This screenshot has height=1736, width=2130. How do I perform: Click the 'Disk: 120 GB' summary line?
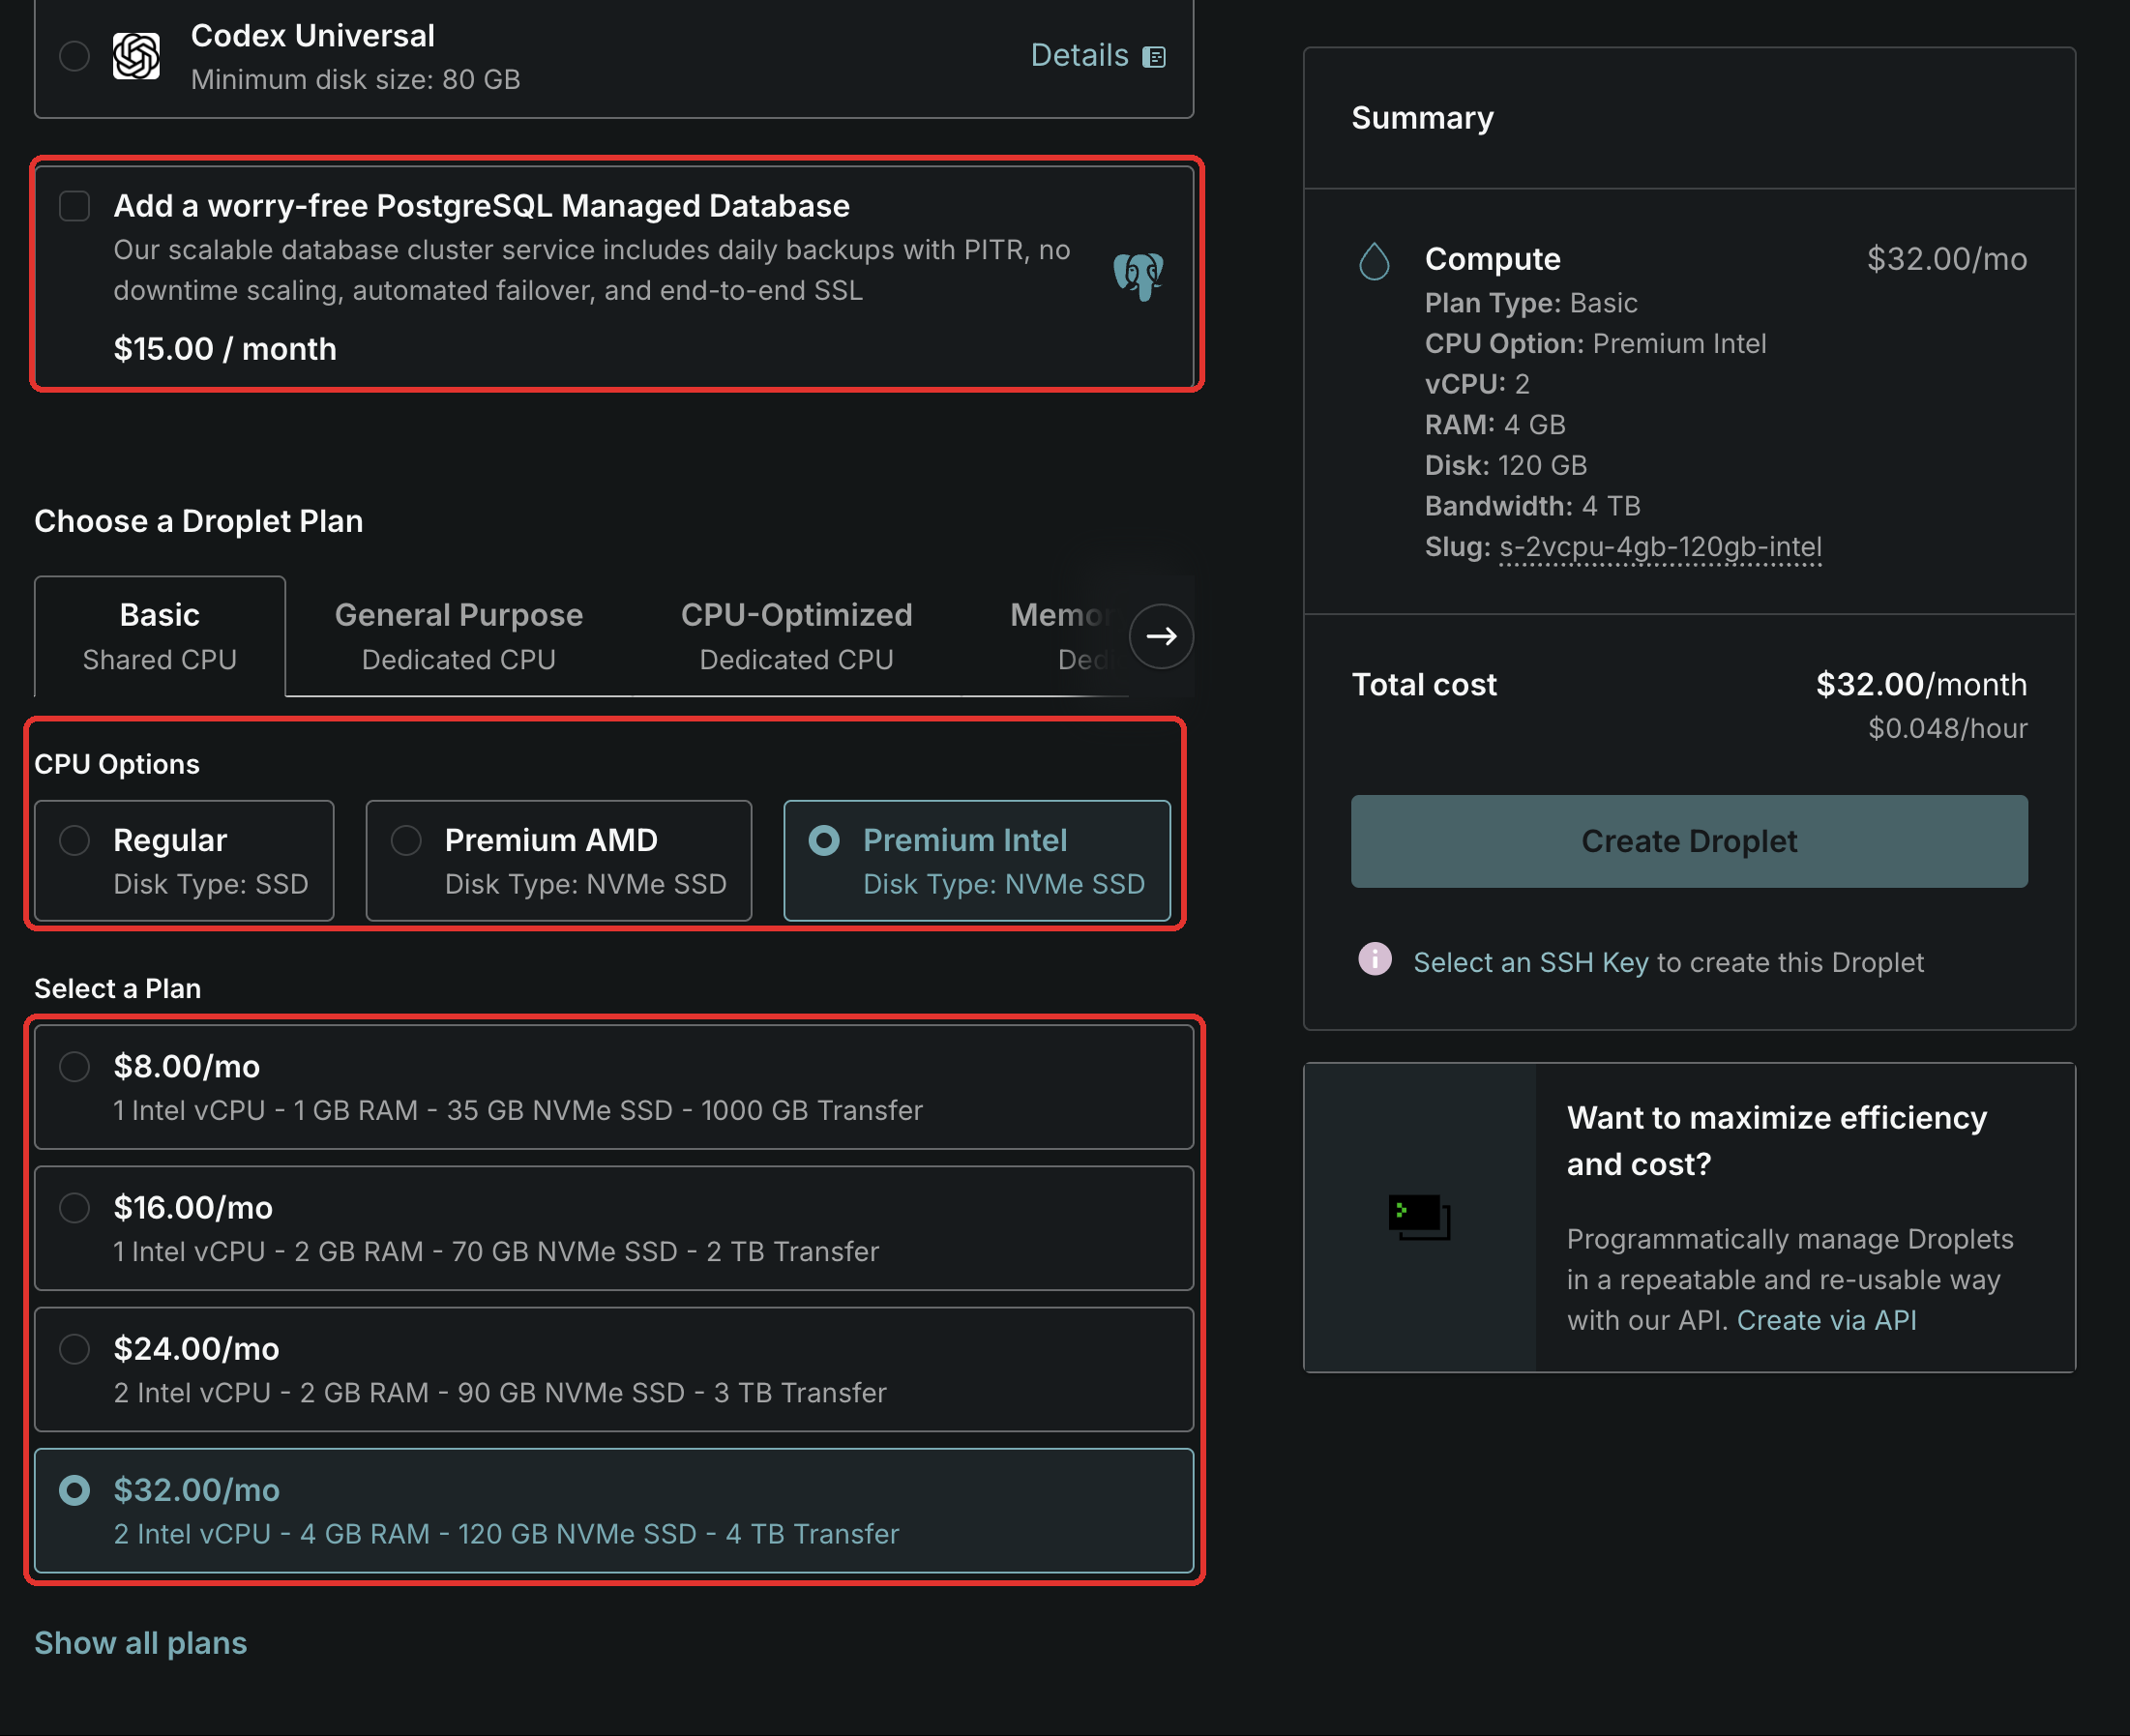[x=1505, y=465]
